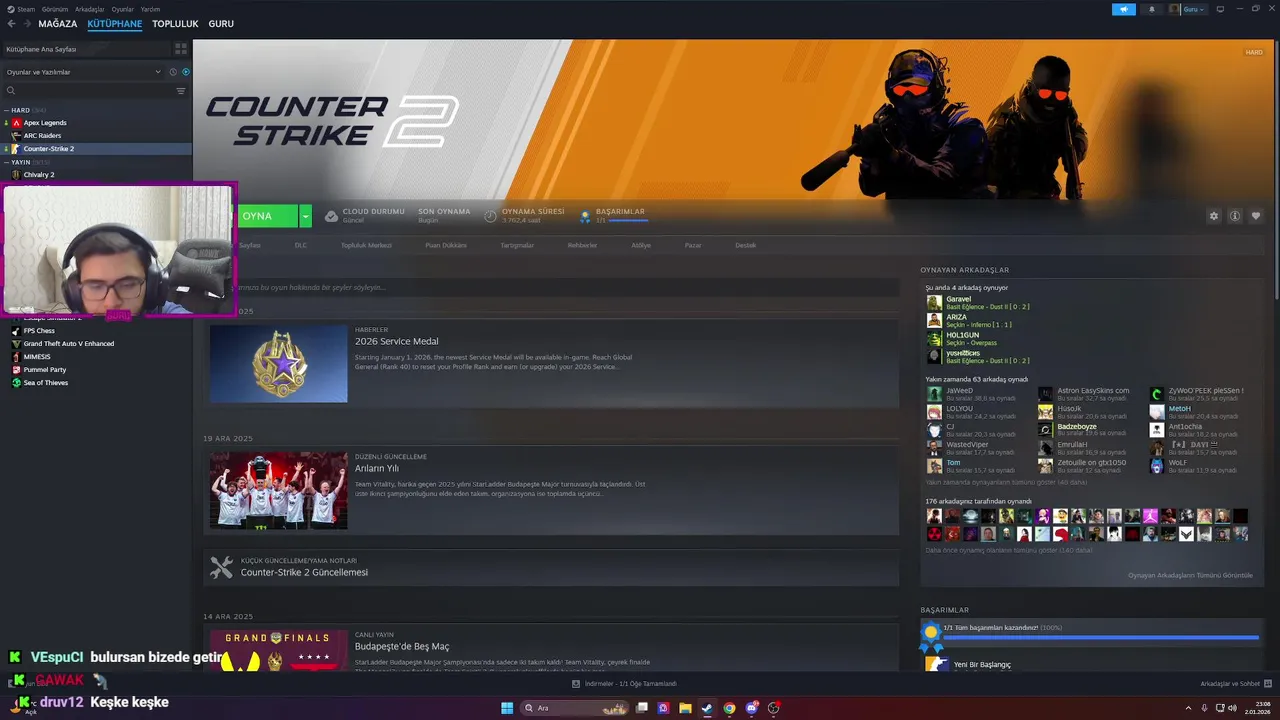Open the Oyunlar menu

[x=122, y=9]
